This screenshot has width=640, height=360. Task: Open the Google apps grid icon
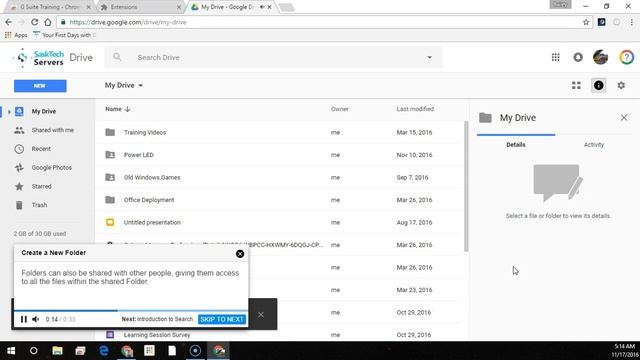point(556,58)
